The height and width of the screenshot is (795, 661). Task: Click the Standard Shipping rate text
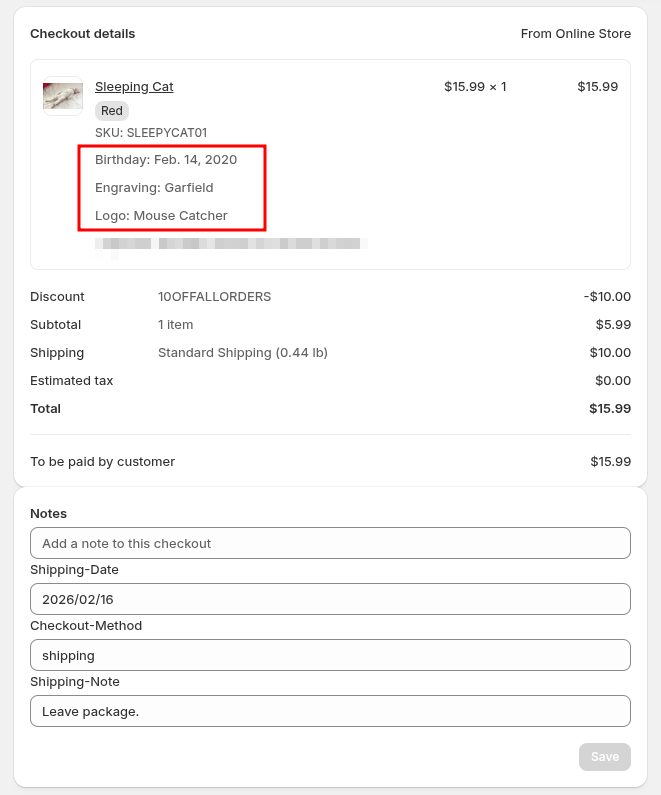click(x=243, y=353)
